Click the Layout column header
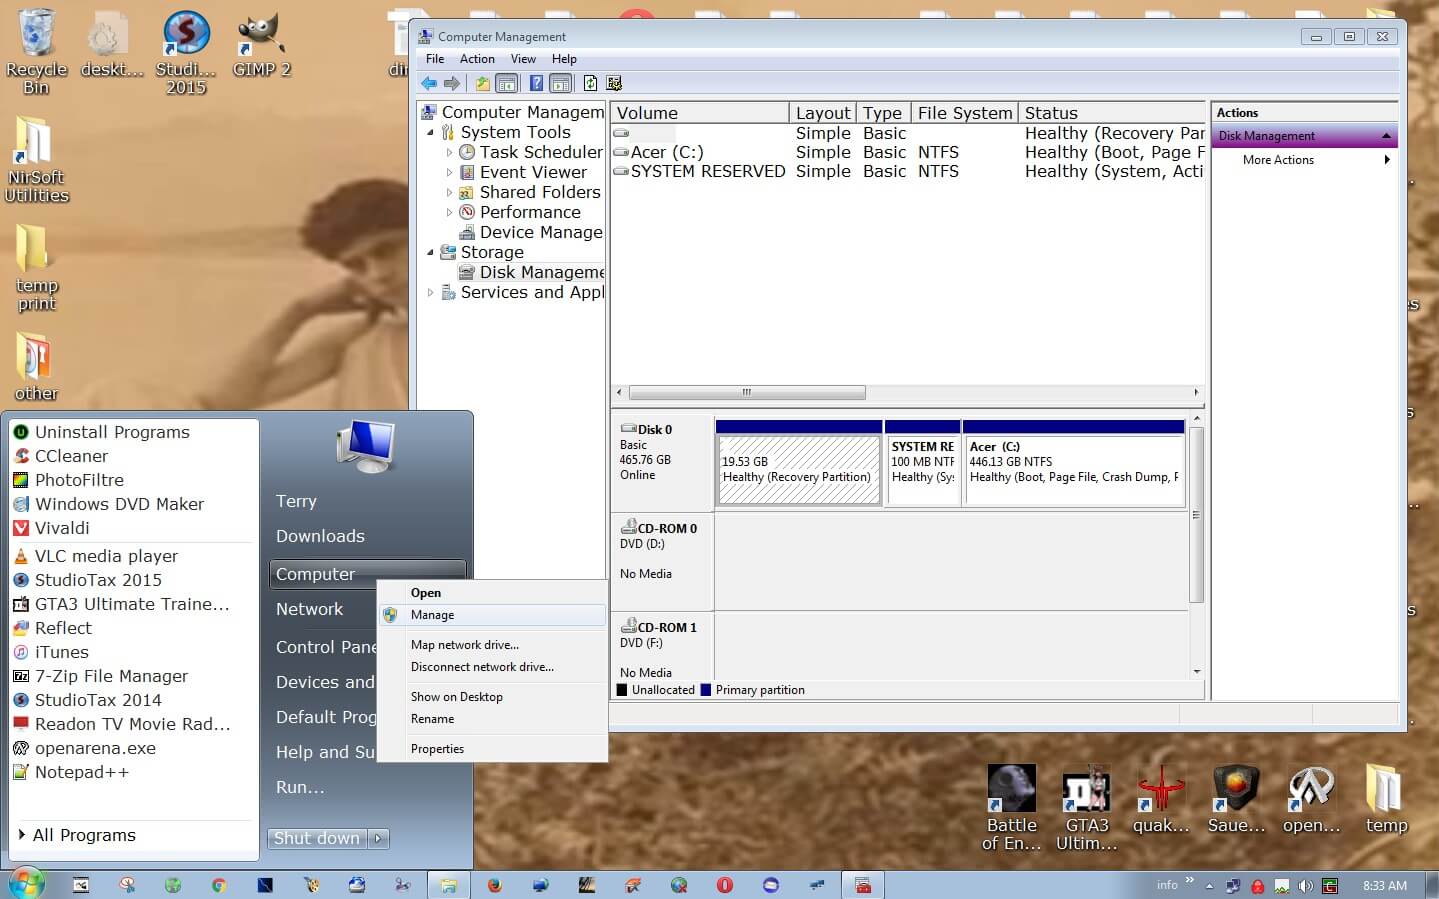This screenshot has height=899, width=1439. [x=823, y=113]
